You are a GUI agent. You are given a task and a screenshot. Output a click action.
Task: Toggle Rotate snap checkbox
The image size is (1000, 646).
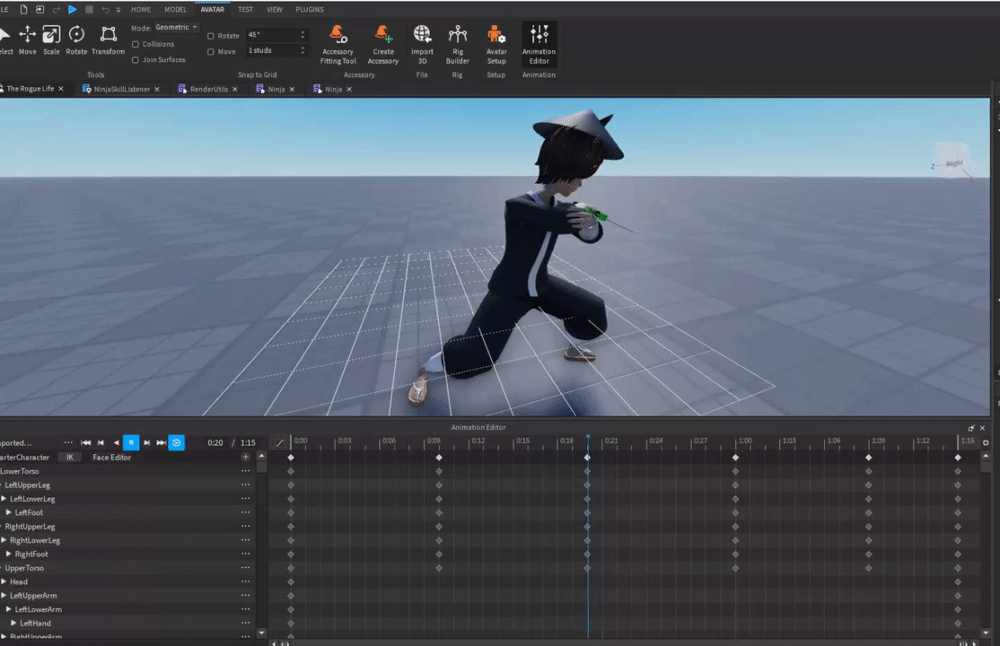[211, 36]
